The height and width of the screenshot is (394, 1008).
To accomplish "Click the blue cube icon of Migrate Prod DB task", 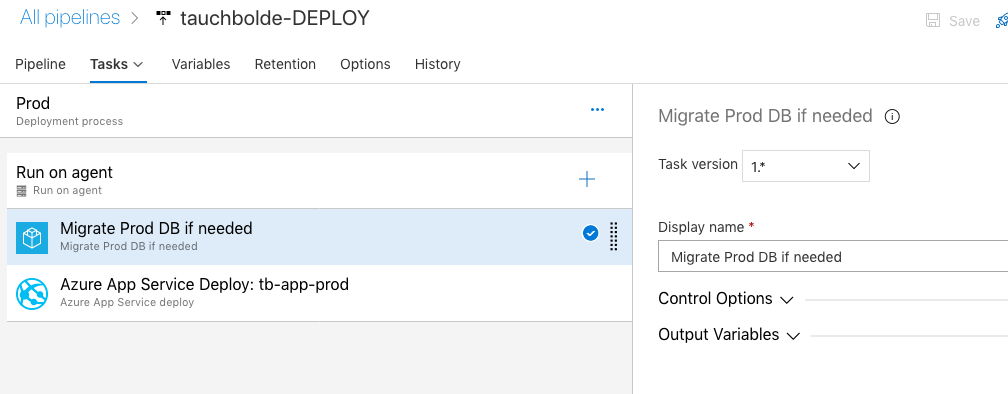I will 32,238.
